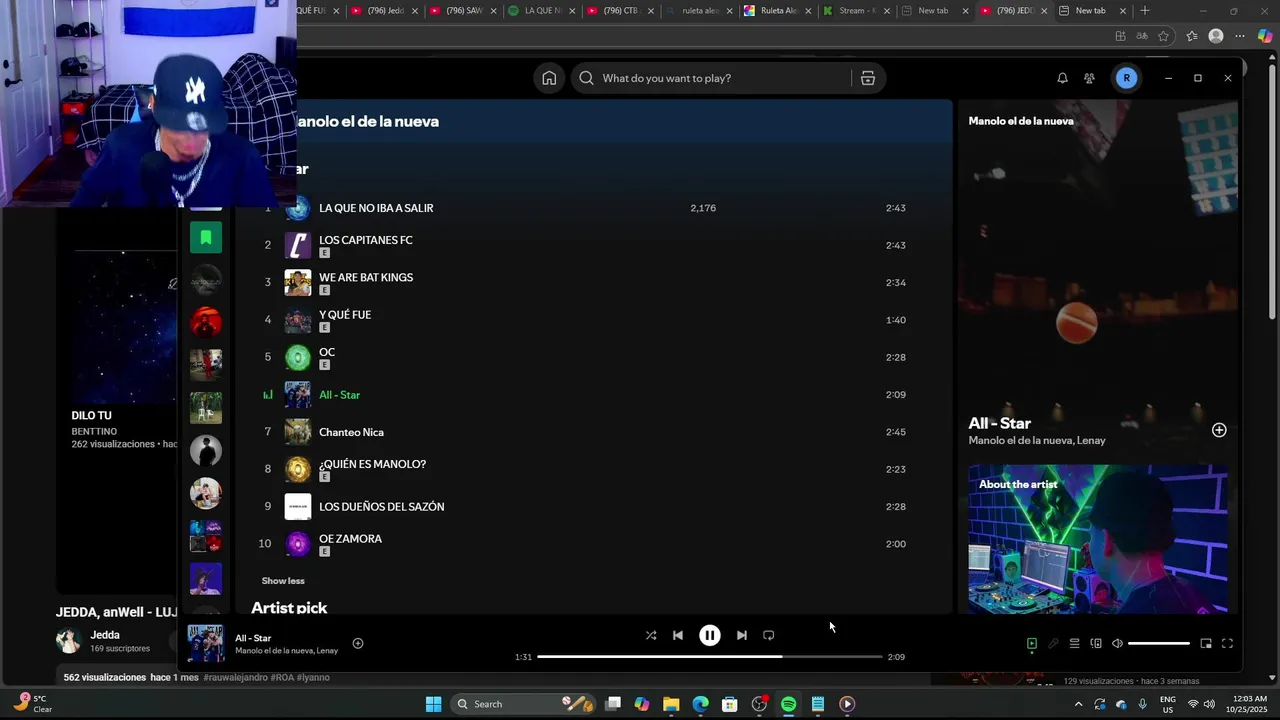The image size is (1280, 720).
Task: Collapse popular tracks with Show less
Action: pos(283,581)
